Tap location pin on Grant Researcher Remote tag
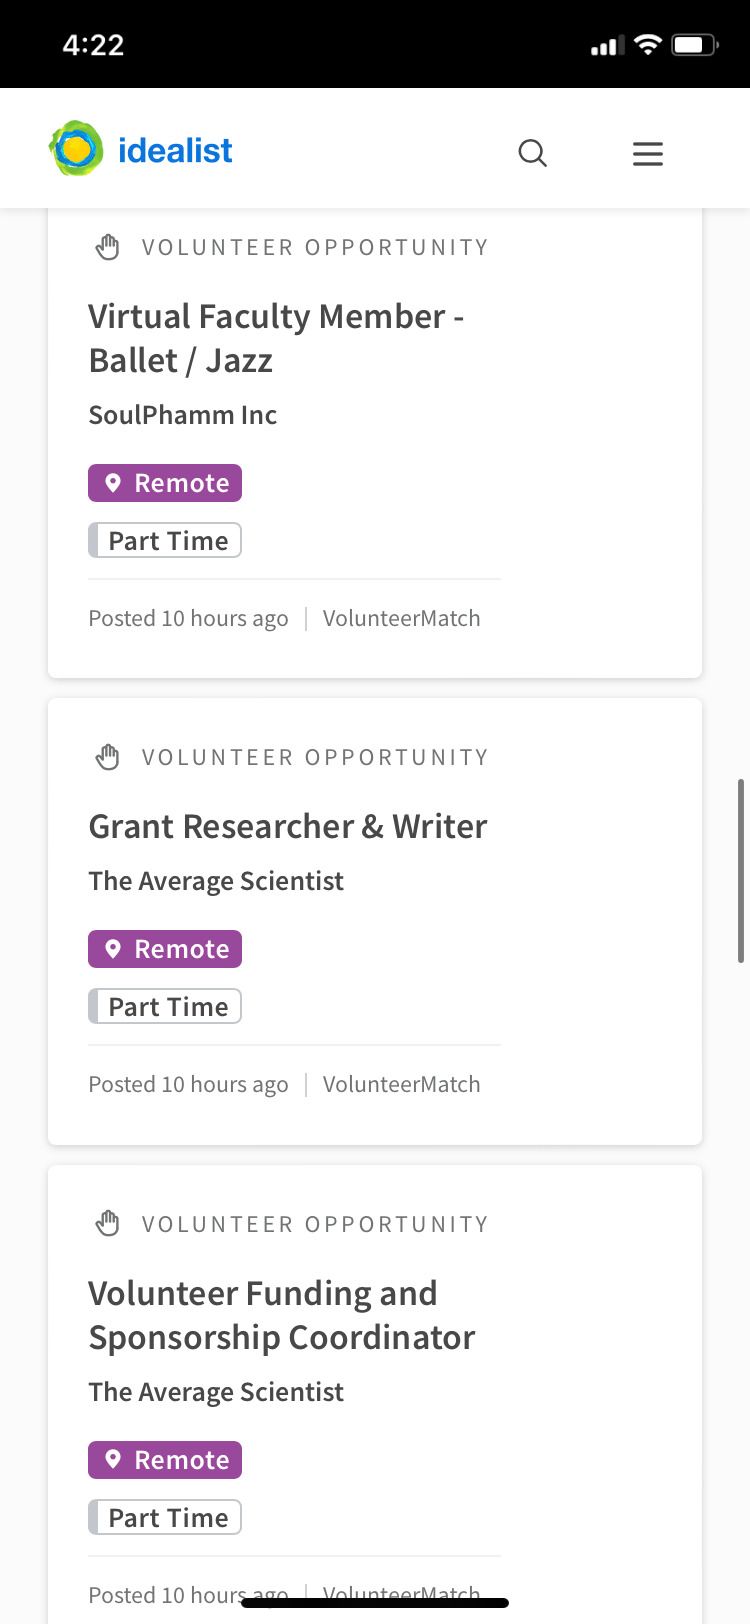750x1624 pixels. click(113, 949)
